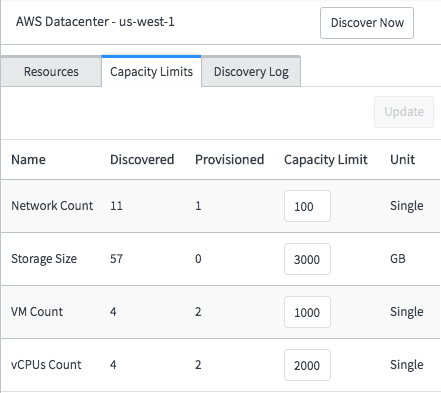
Task: Click provisioned value 0 for Storage Size
Action: click(198, 259)
